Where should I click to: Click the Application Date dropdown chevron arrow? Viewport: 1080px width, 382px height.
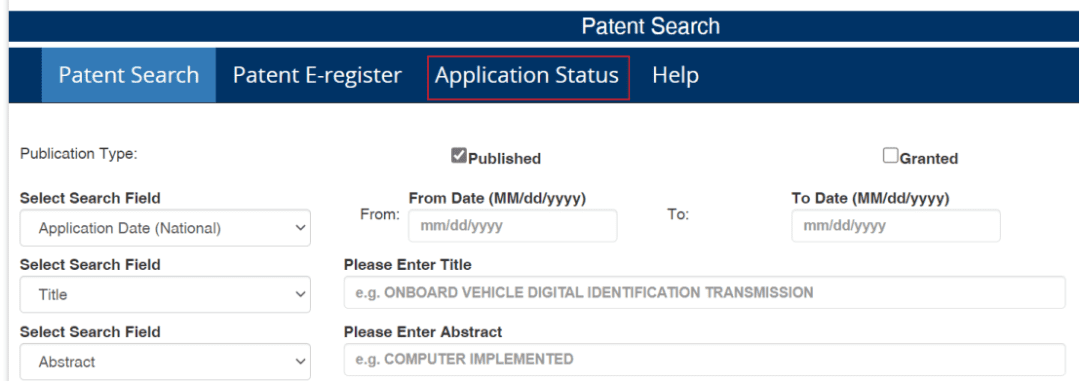tap(300, 228)
